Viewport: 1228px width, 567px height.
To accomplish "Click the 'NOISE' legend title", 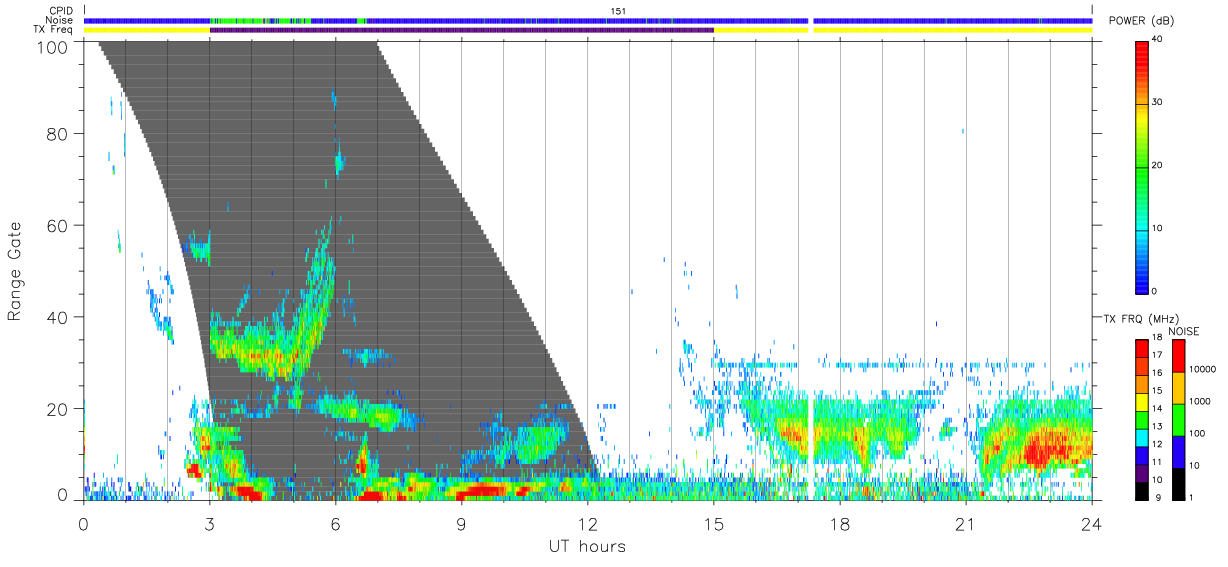I will [x=1185, y=331].
